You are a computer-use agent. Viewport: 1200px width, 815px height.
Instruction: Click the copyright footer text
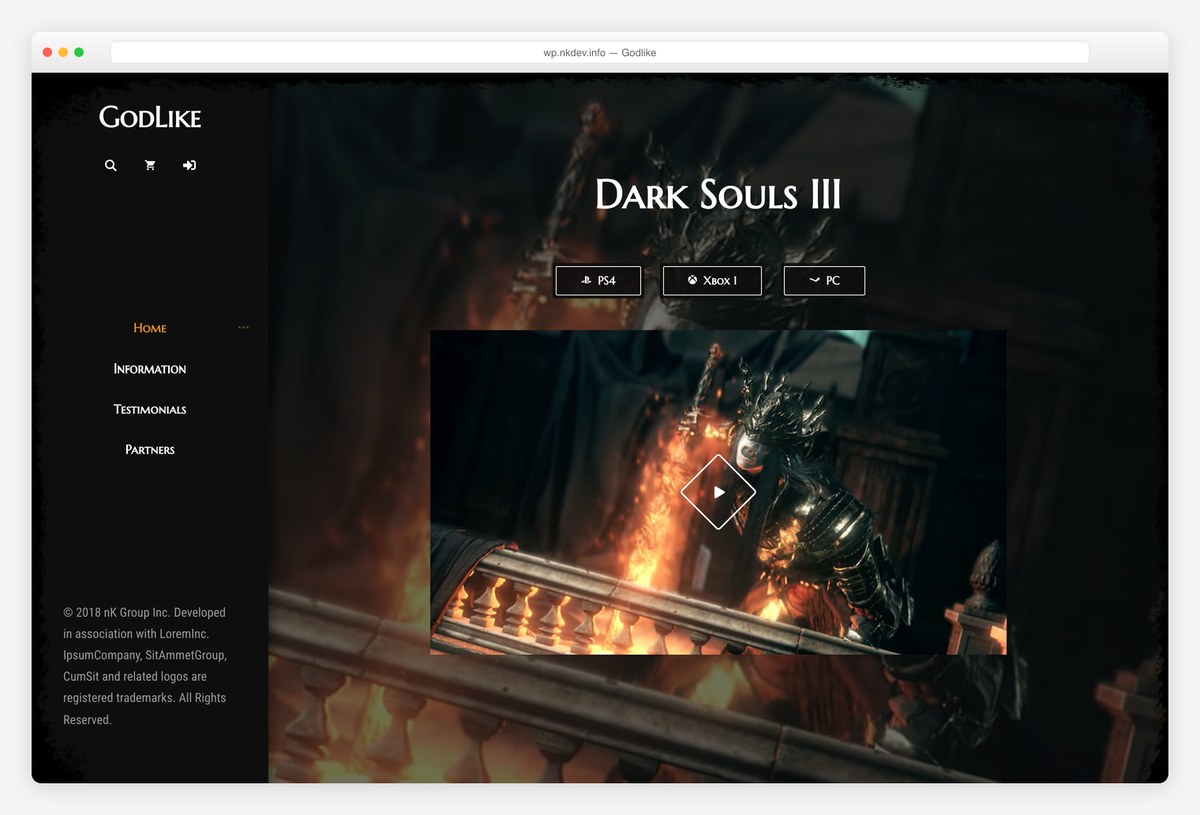pyautogui.click(x=146, y=666)
